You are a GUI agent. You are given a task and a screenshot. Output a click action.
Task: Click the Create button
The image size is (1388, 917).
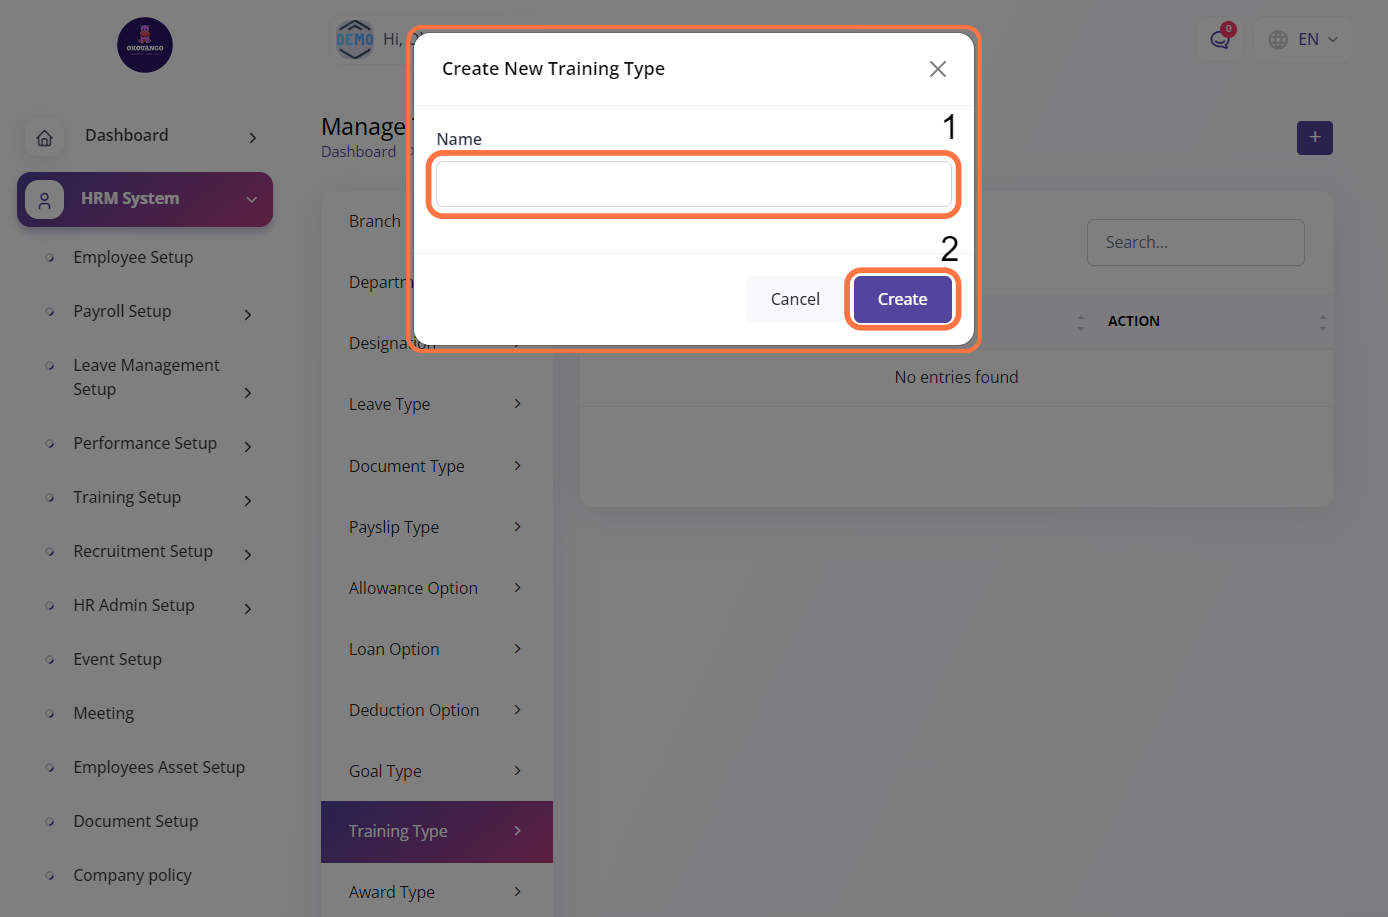(x=902, y=299)
